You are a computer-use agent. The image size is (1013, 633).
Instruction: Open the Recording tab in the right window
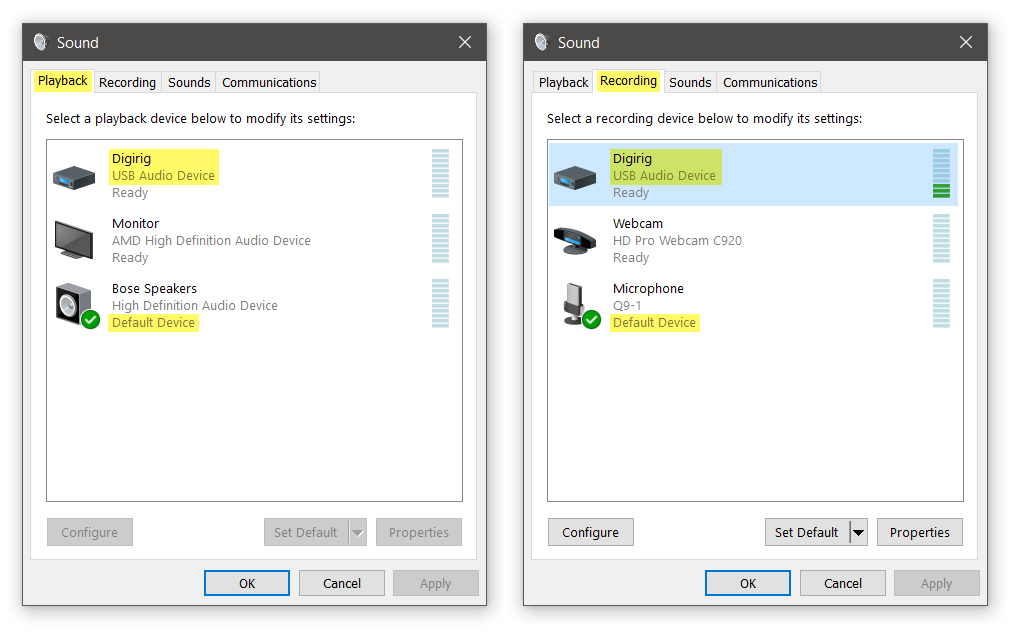click(629, 81)
